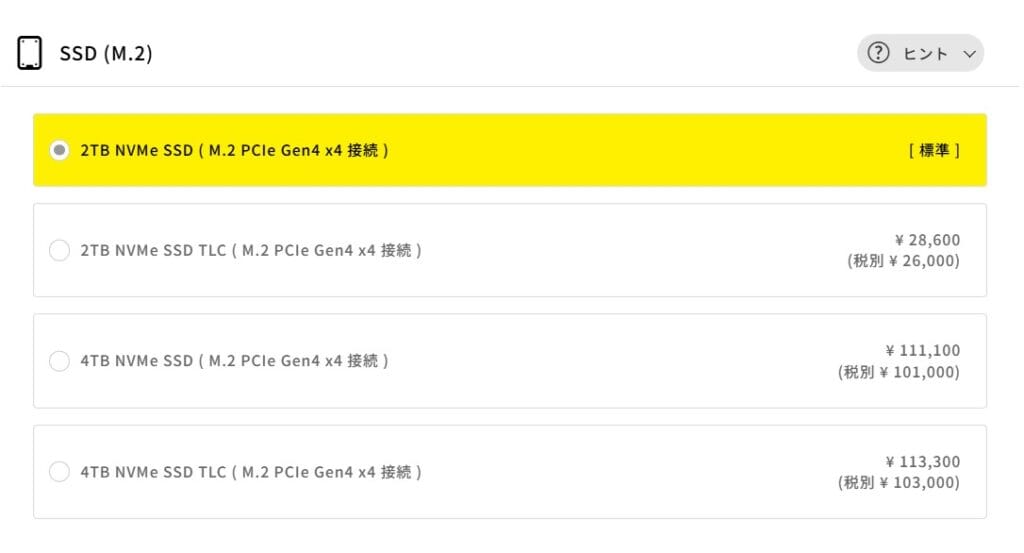Click the 税別 ¥26,000 tax-excluded price

pyautogui.click(x=902, y=261)
